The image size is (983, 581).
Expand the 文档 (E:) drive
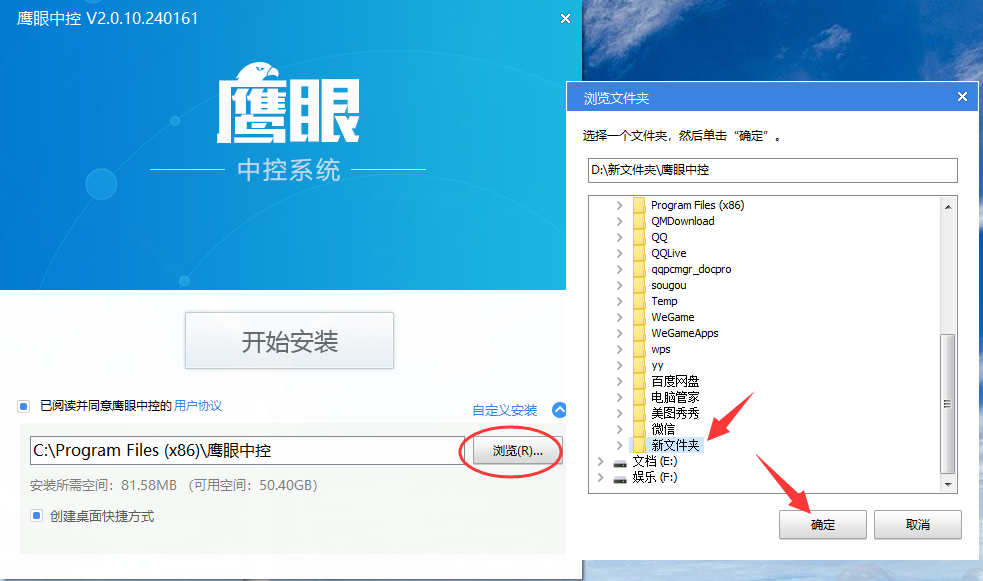pos(601,461)
